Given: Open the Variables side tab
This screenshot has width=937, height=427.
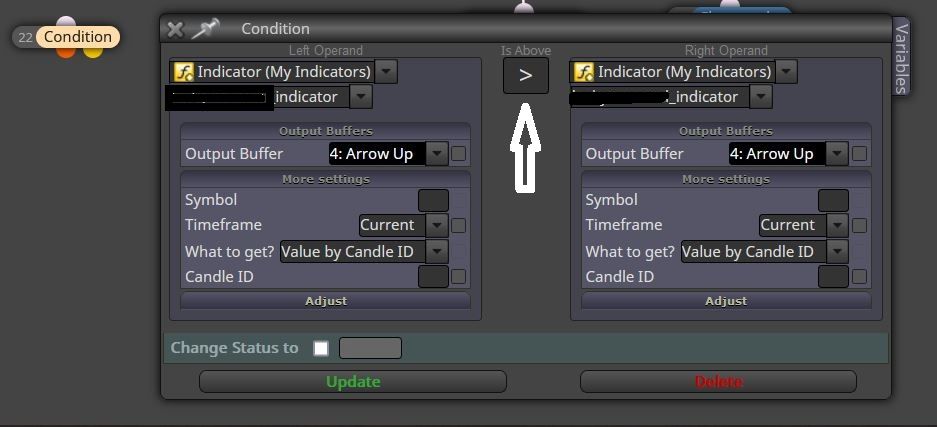Looking at the screenshot, I should [901, 59].
